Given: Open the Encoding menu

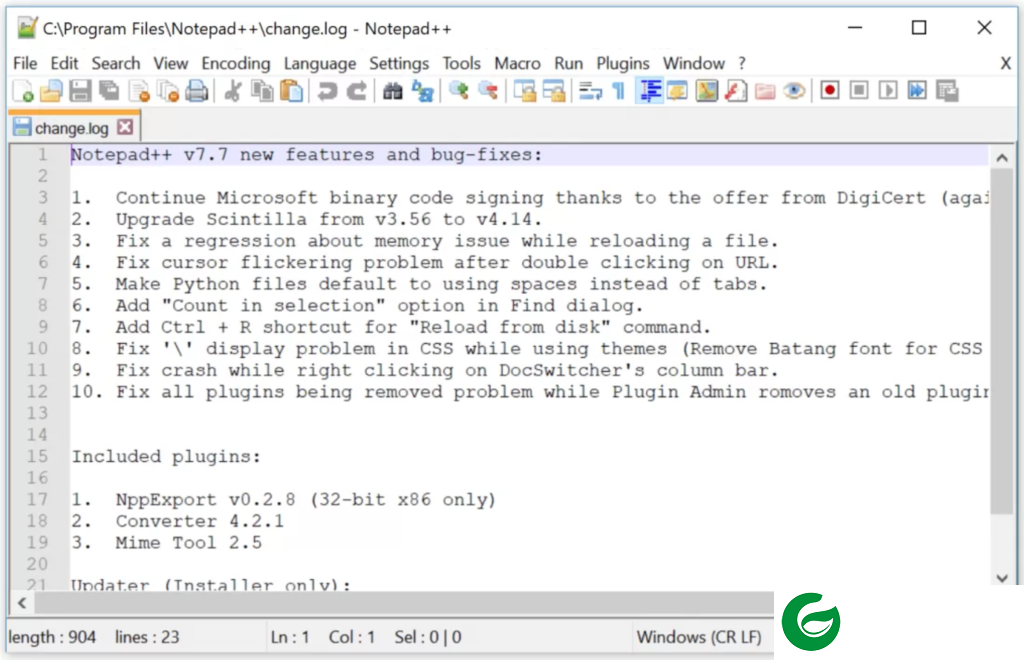Looking at the screenshot, I should pyautogui.click(x=236, y=63).
